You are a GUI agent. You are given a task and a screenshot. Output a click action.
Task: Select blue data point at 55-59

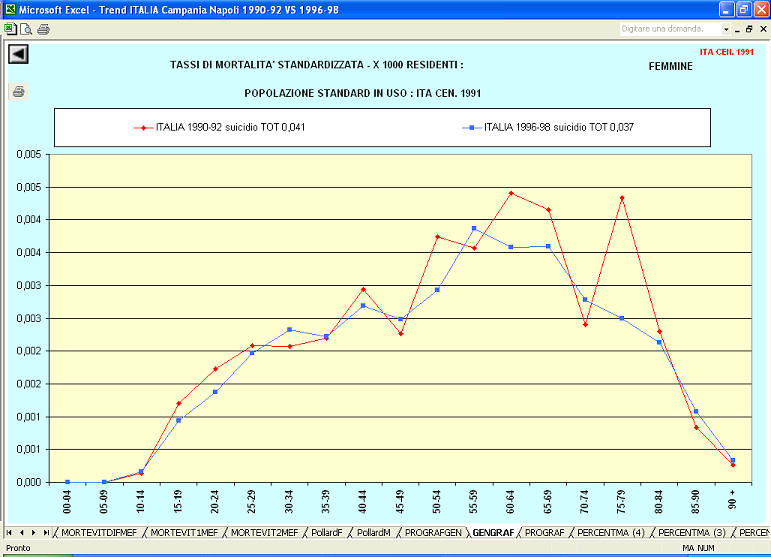point(474,228)
